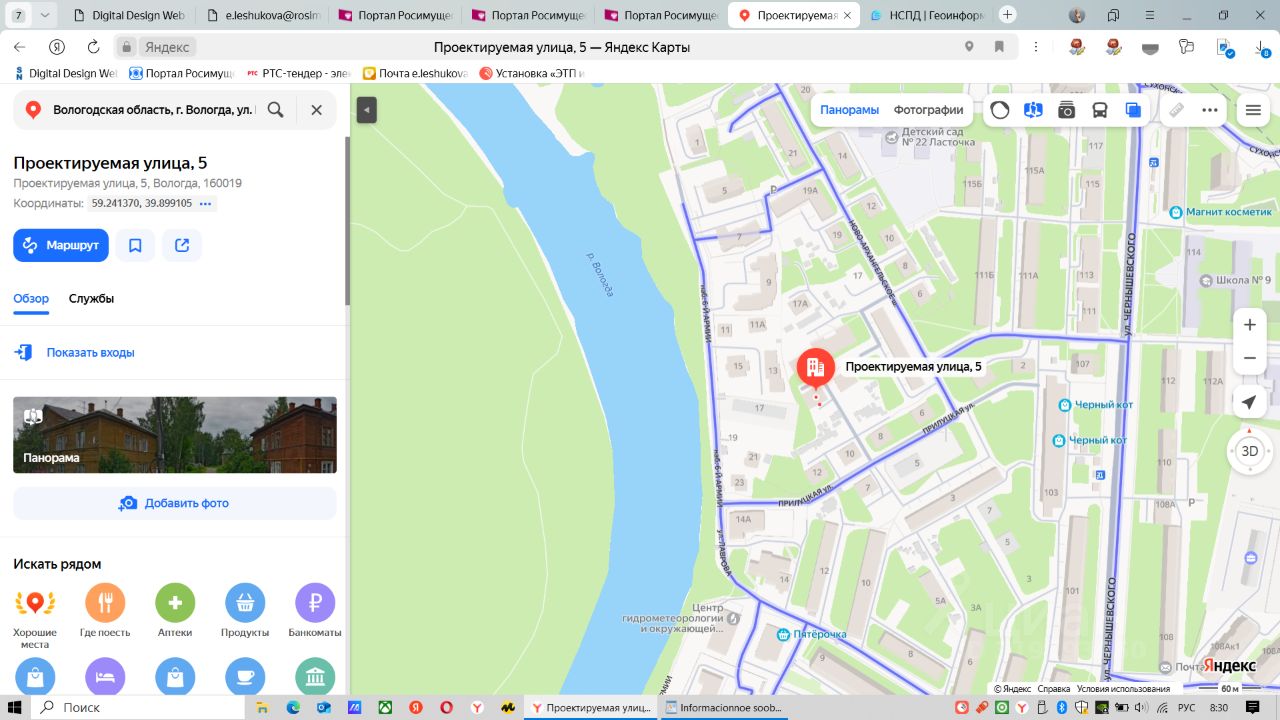Bookmark page via address bar flag icon

pos(999,47)
